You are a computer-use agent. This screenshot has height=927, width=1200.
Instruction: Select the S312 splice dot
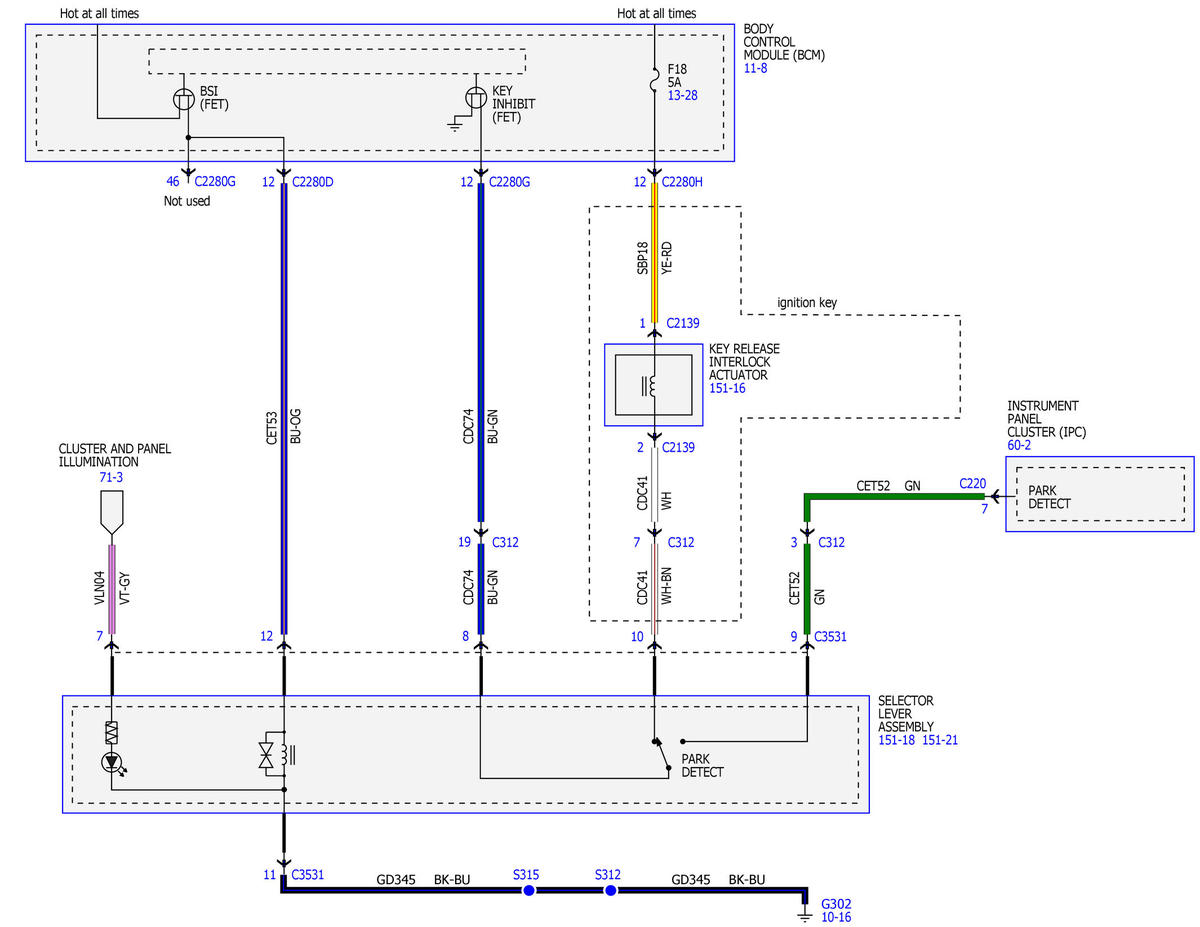[x=609, y=890]
